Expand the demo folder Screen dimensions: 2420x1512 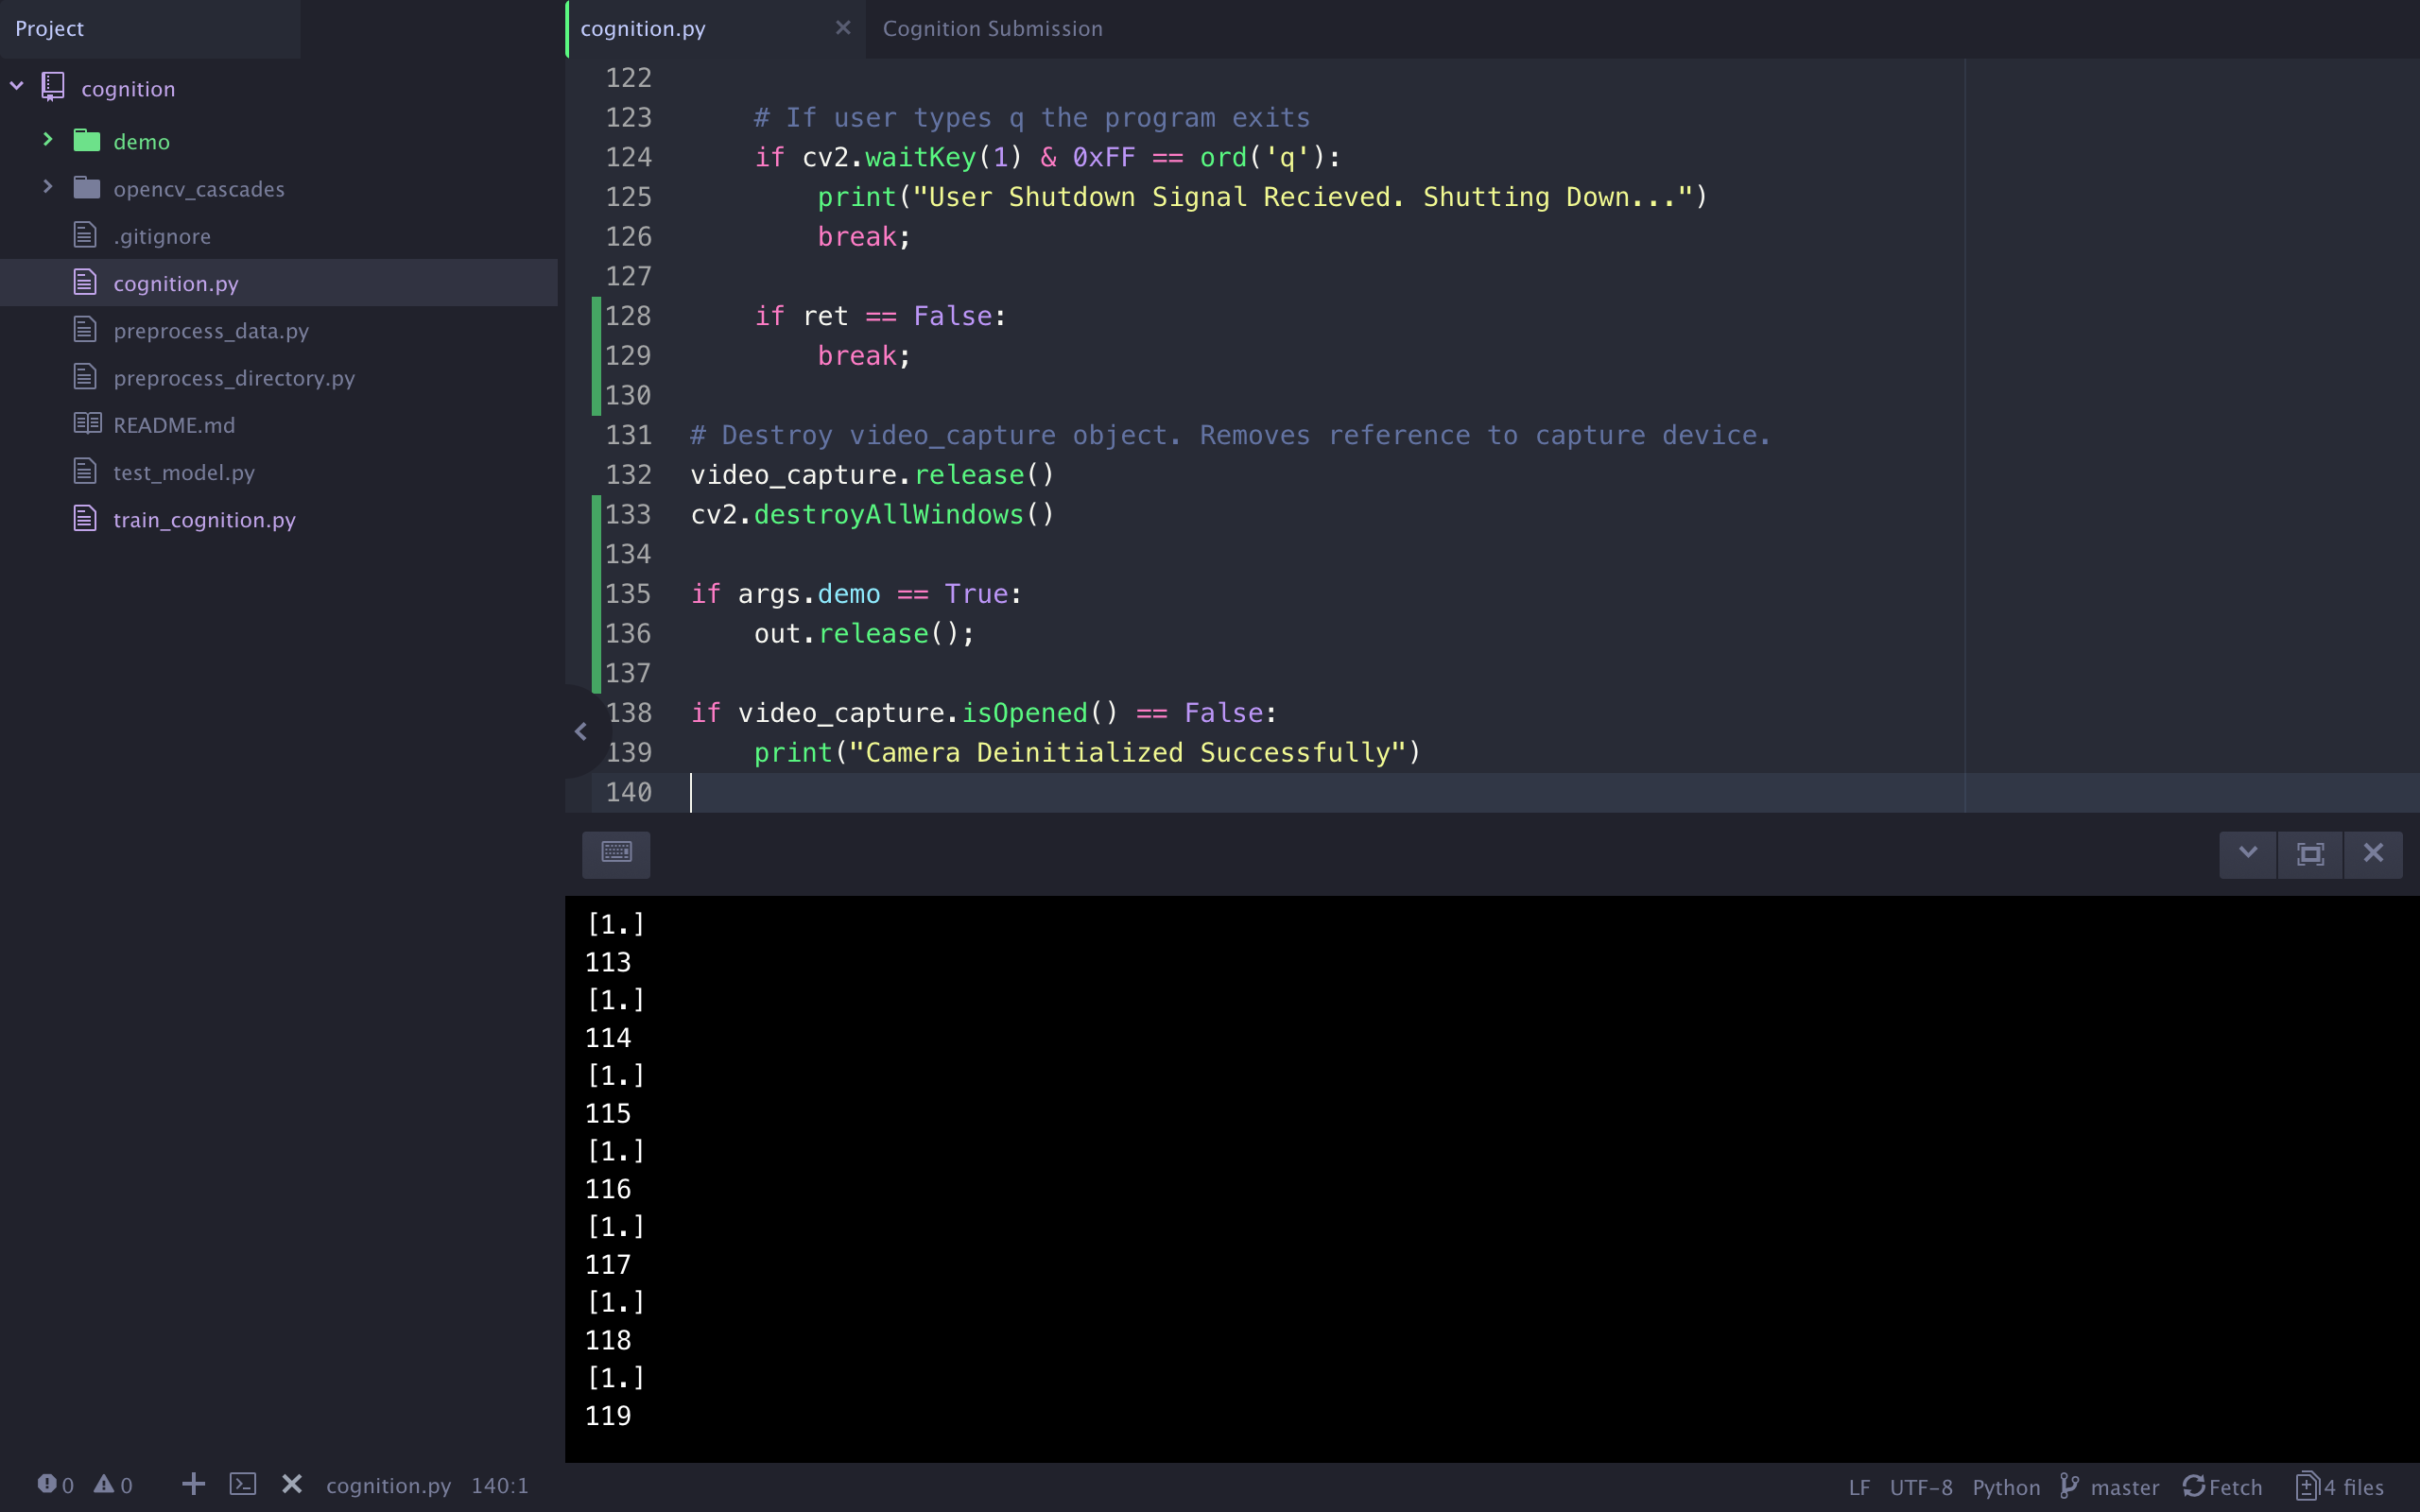(47, 140)
